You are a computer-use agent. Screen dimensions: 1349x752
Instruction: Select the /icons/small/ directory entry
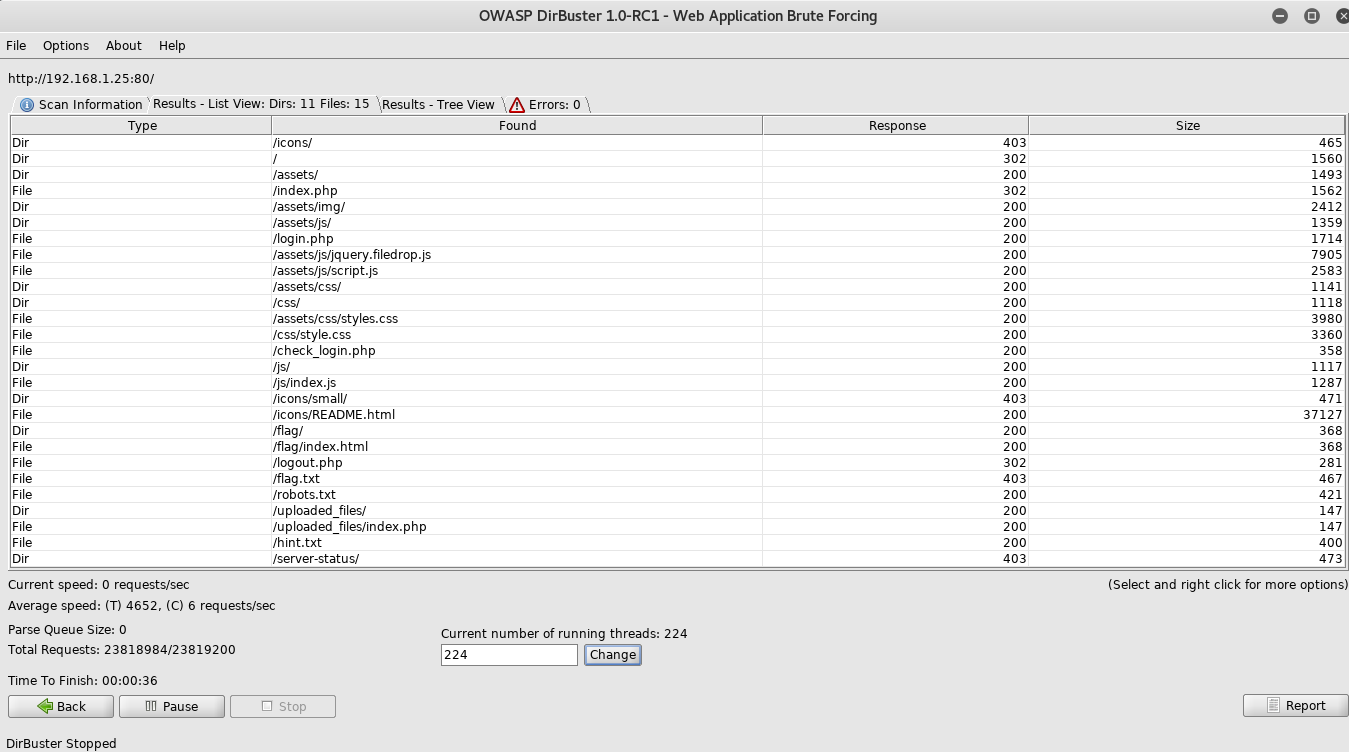(678, 399)
